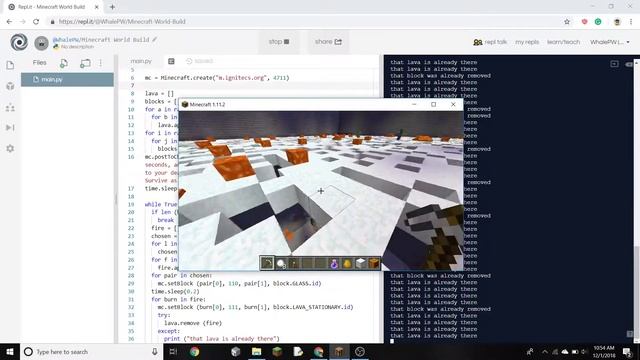This screenshot has height=360, width=640.
Task: Add a new file in Files panel
Action: (x=64, y=63)
